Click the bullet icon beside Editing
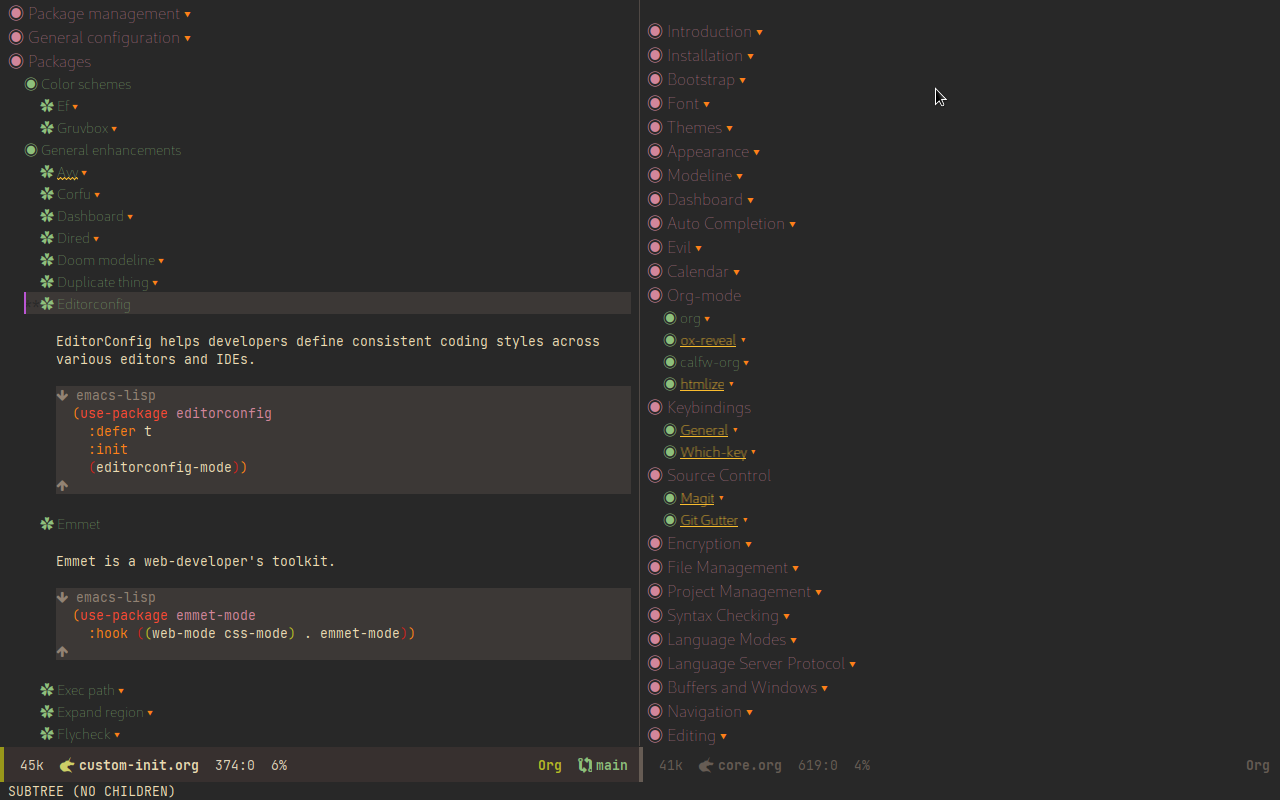 coord(655,736)
